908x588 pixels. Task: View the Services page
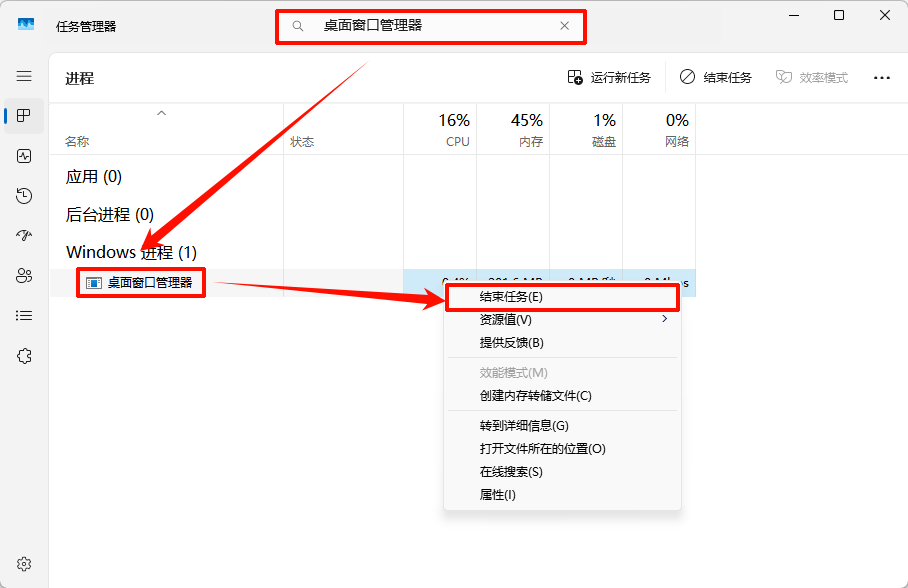22,355
